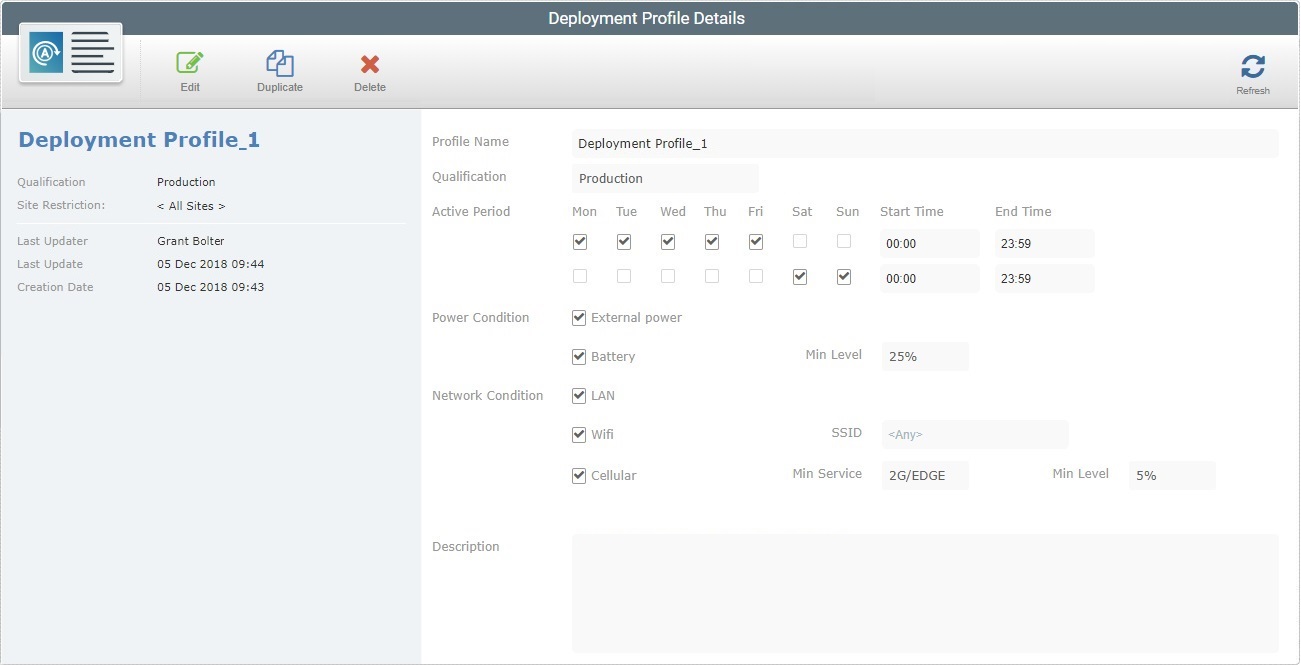Toggle the Cellular network condition checkbox
Screen dimensions: 1301x665
pos(578,475)
